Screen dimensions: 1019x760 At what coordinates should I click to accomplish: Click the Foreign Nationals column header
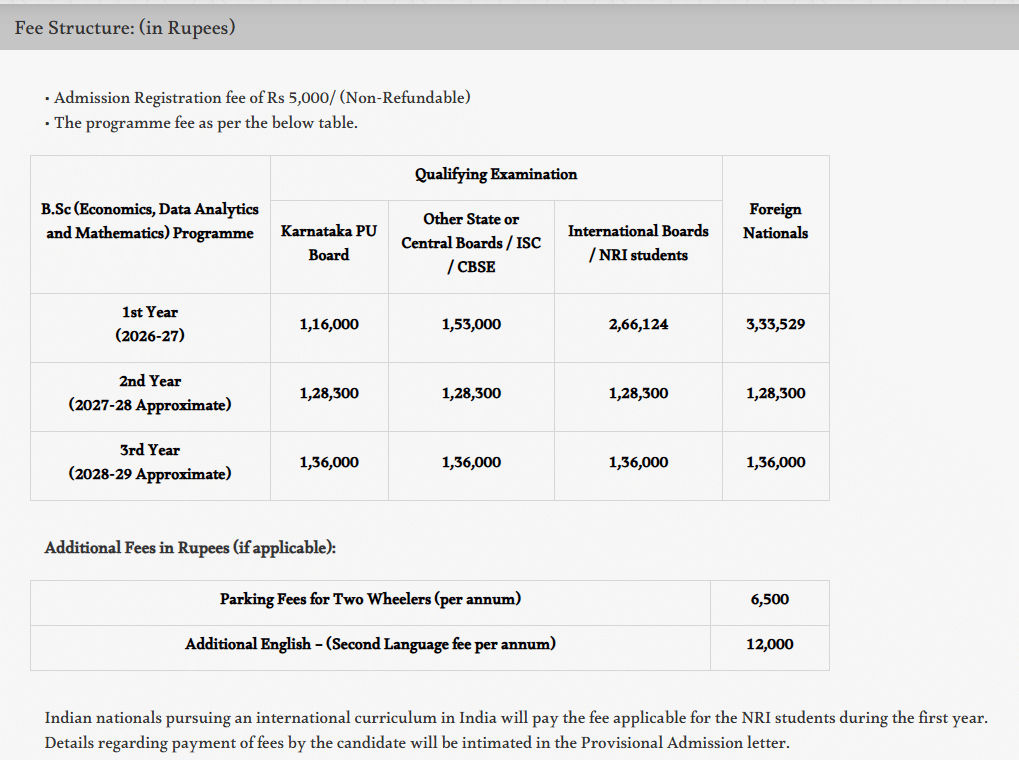775,221
